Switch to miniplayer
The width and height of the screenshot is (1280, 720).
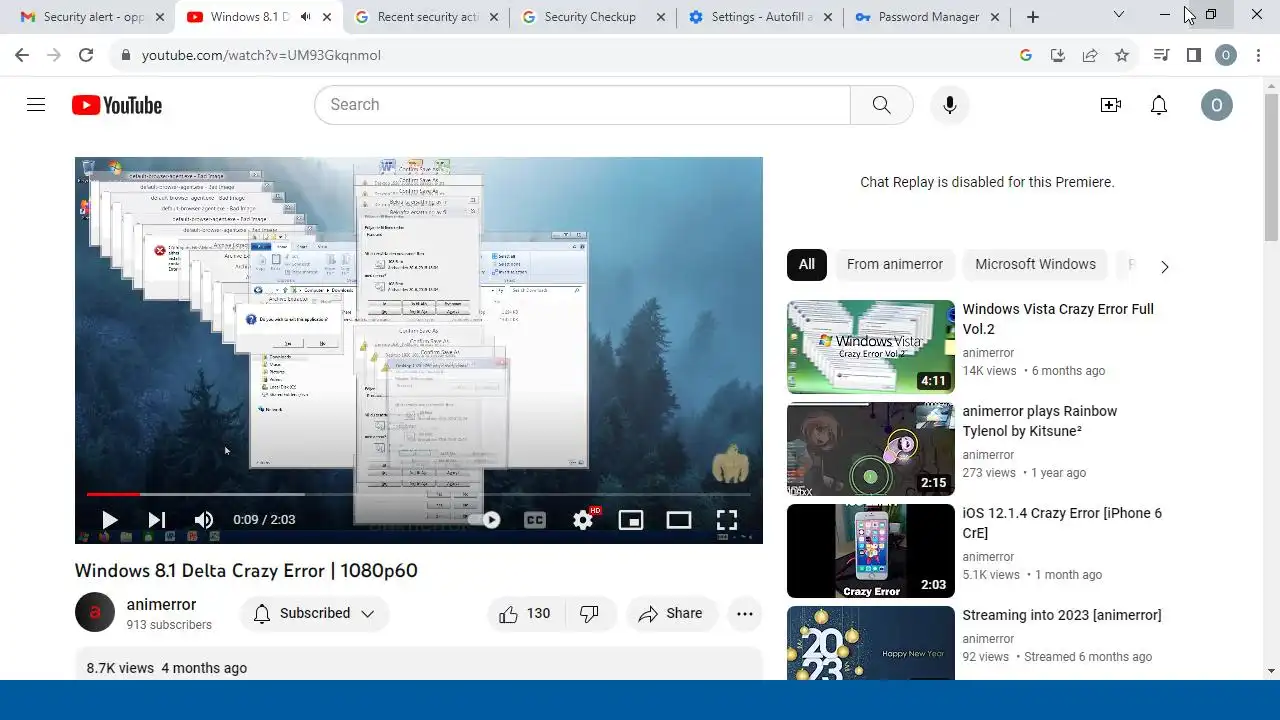point(631,519)
